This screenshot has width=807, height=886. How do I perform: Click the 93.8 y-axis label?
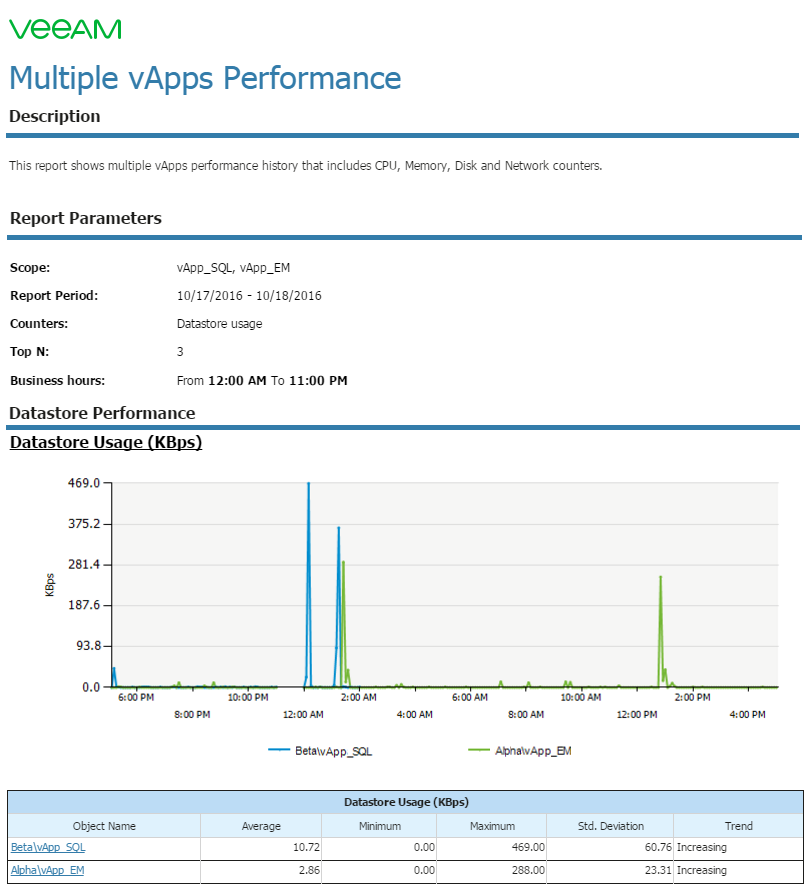click(x=88, y=646)
